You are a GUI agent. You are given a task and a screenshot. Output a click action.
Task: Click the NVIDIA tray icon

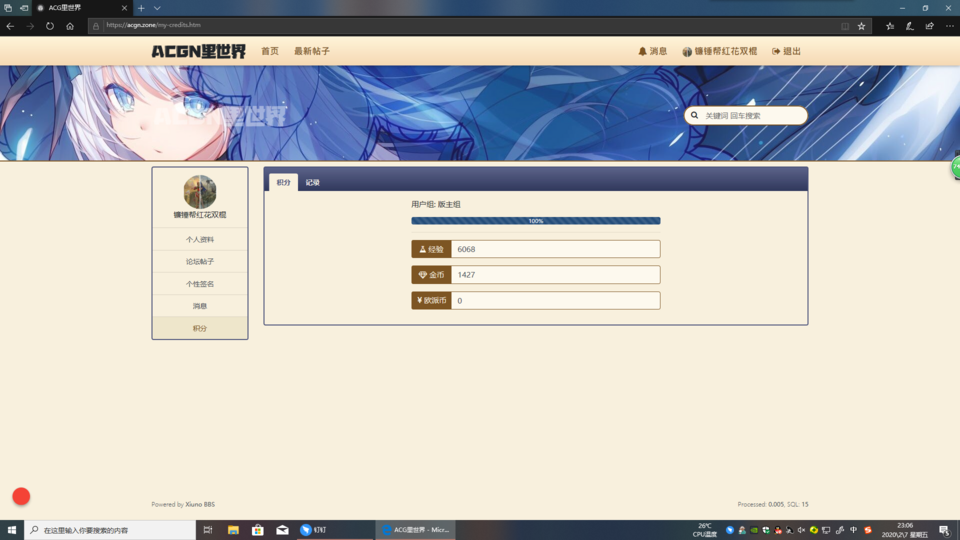[754, 530]
